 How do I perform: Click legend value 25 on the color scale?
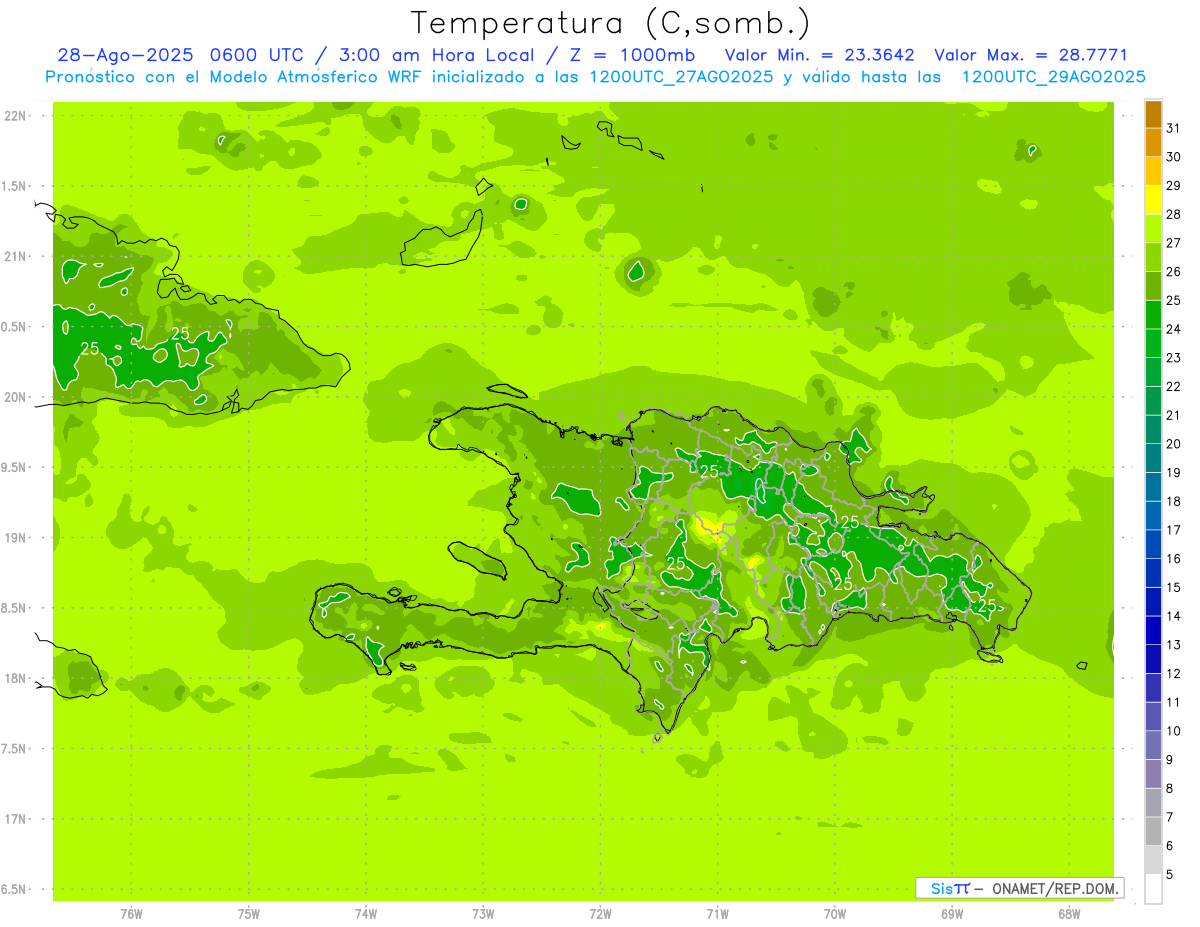click(1174, 300)
